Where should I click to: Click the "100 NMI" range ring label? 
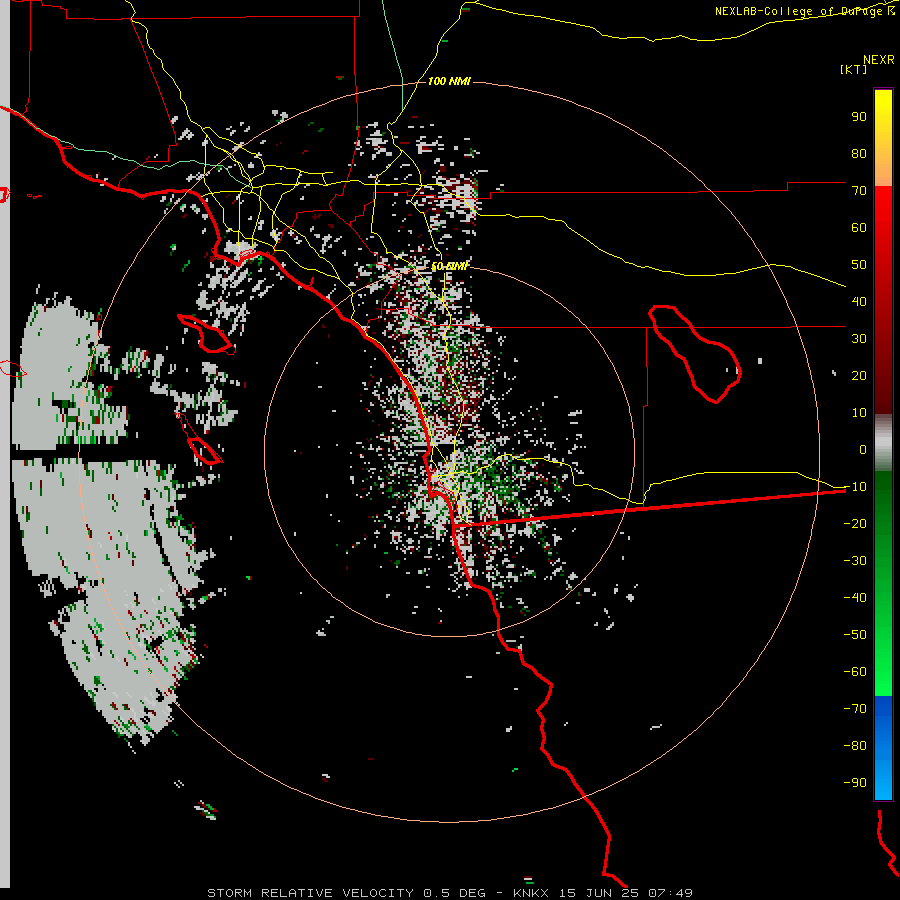point(449,82)
